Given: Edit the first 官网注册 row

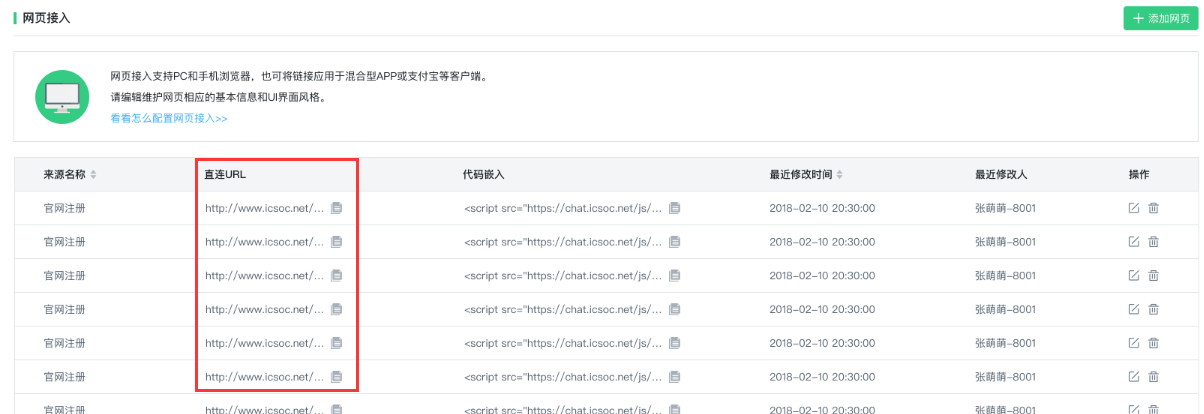Looking at the screenshot, I should [x=1134, y=208].
